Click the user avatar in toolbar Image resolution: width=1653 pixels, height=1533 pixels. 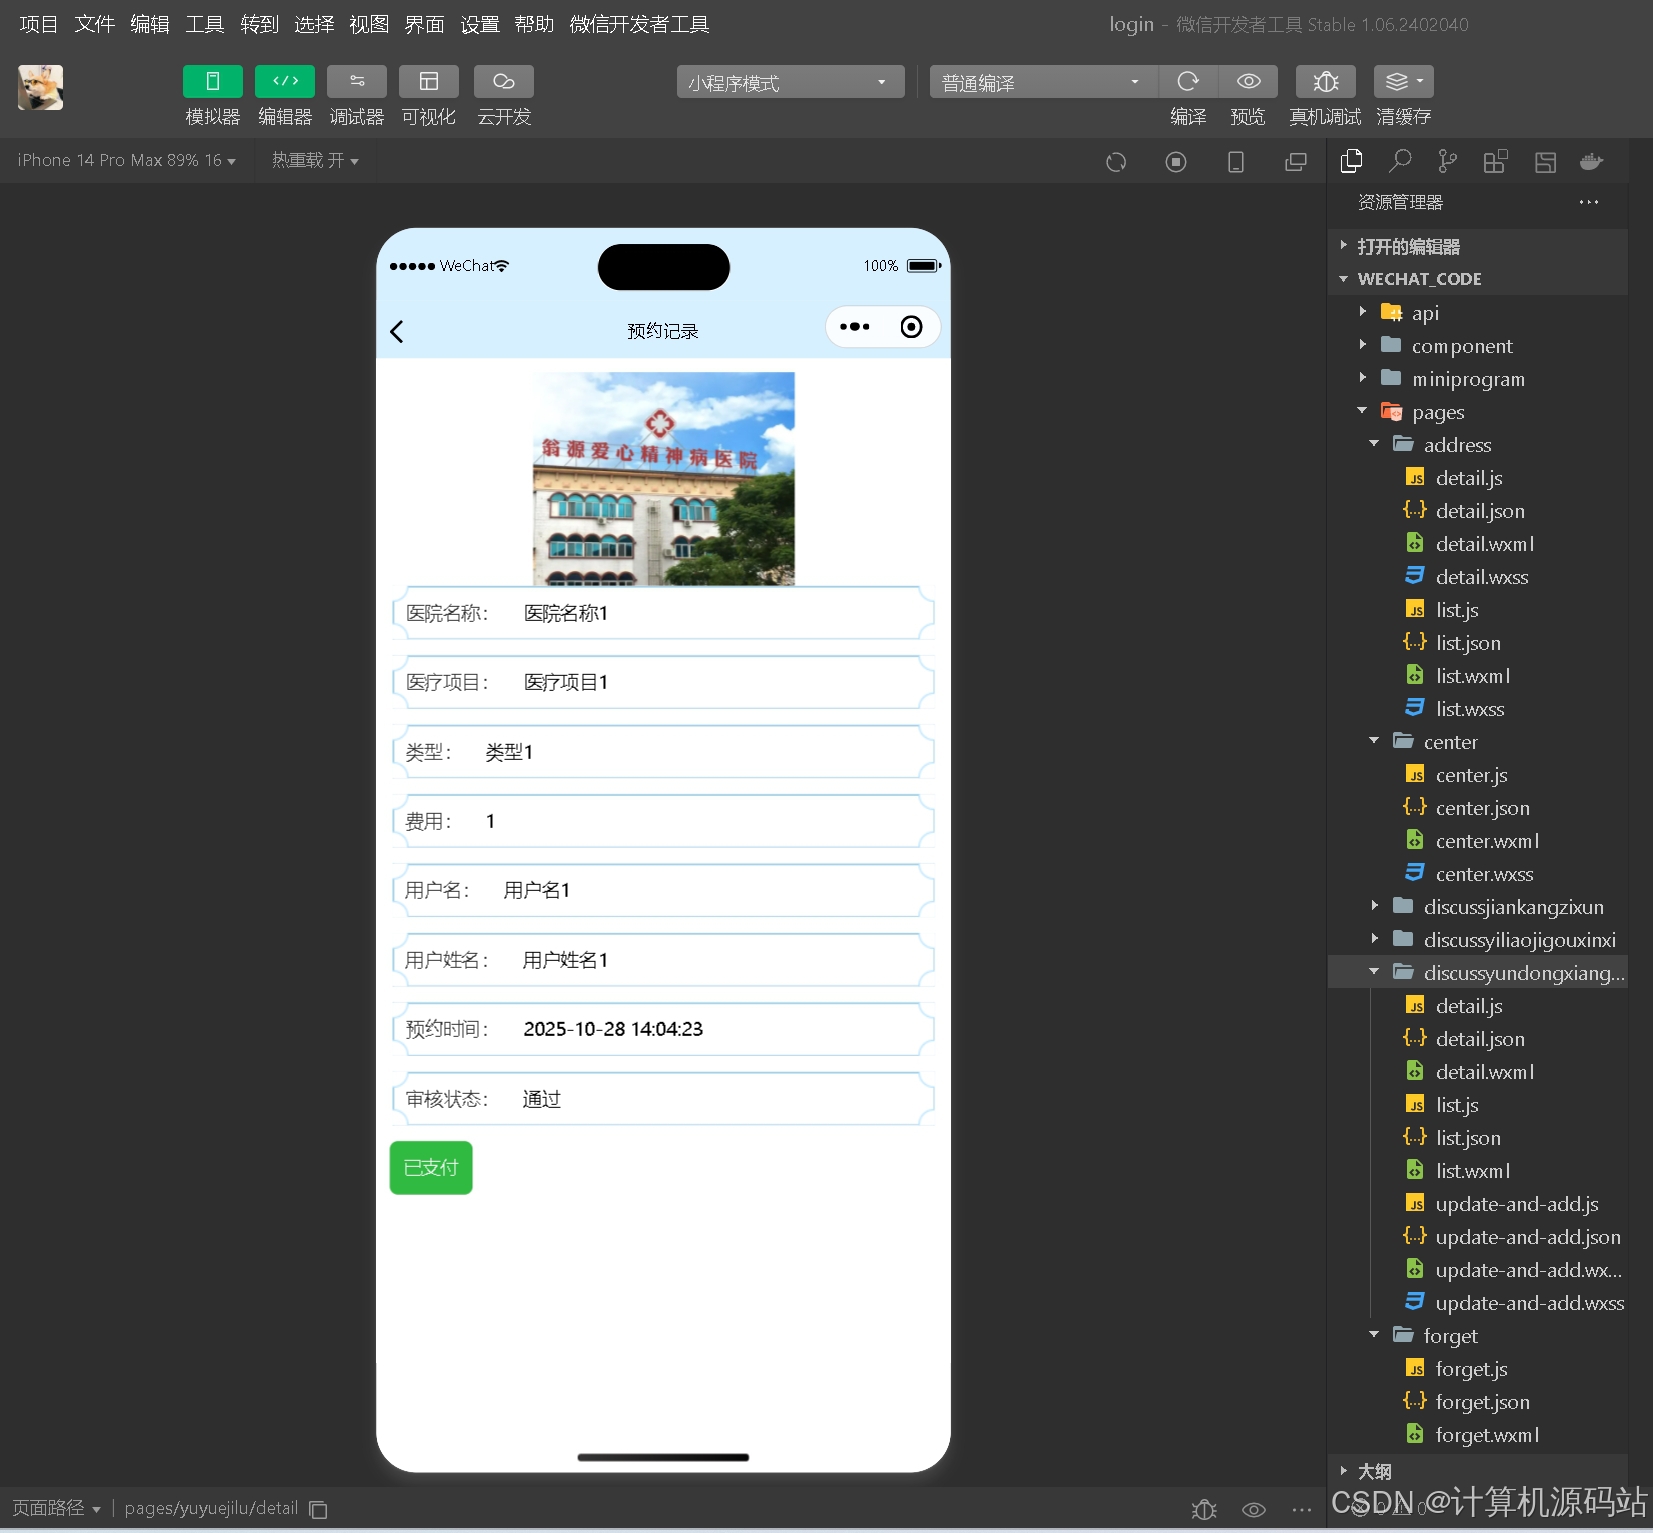(x=41, y=88)
